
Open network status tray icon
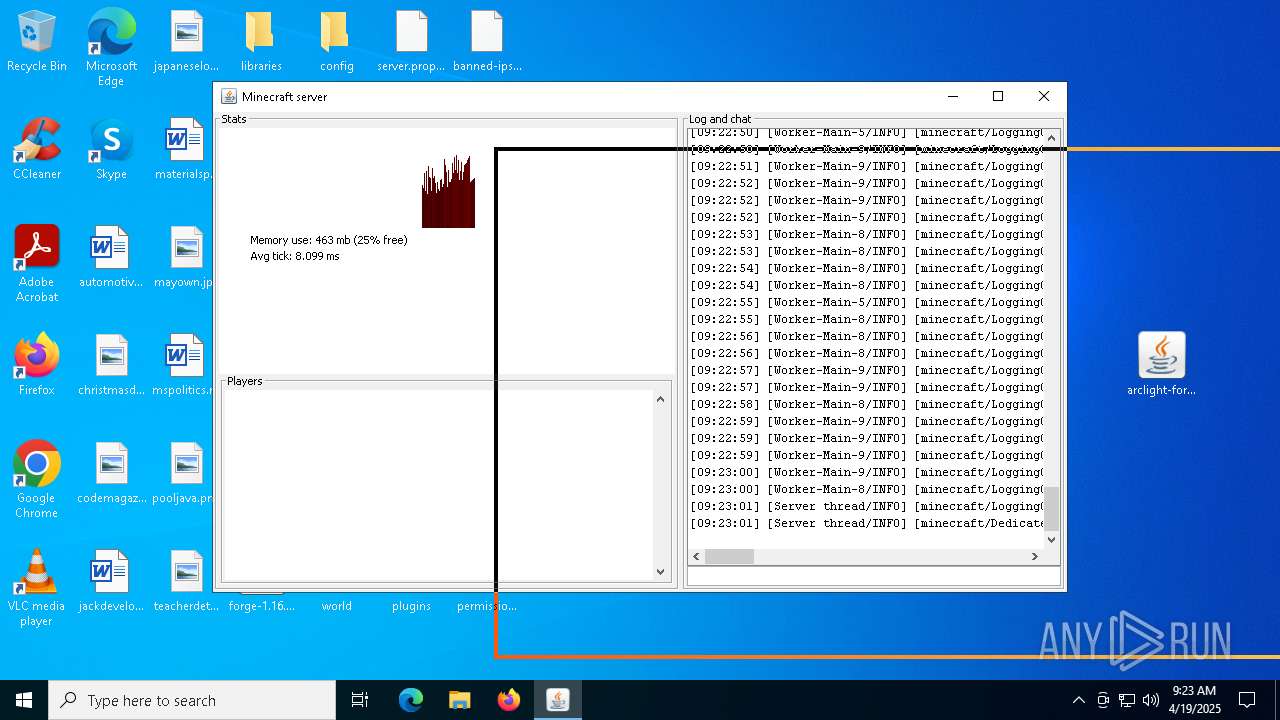[1127, 700]
